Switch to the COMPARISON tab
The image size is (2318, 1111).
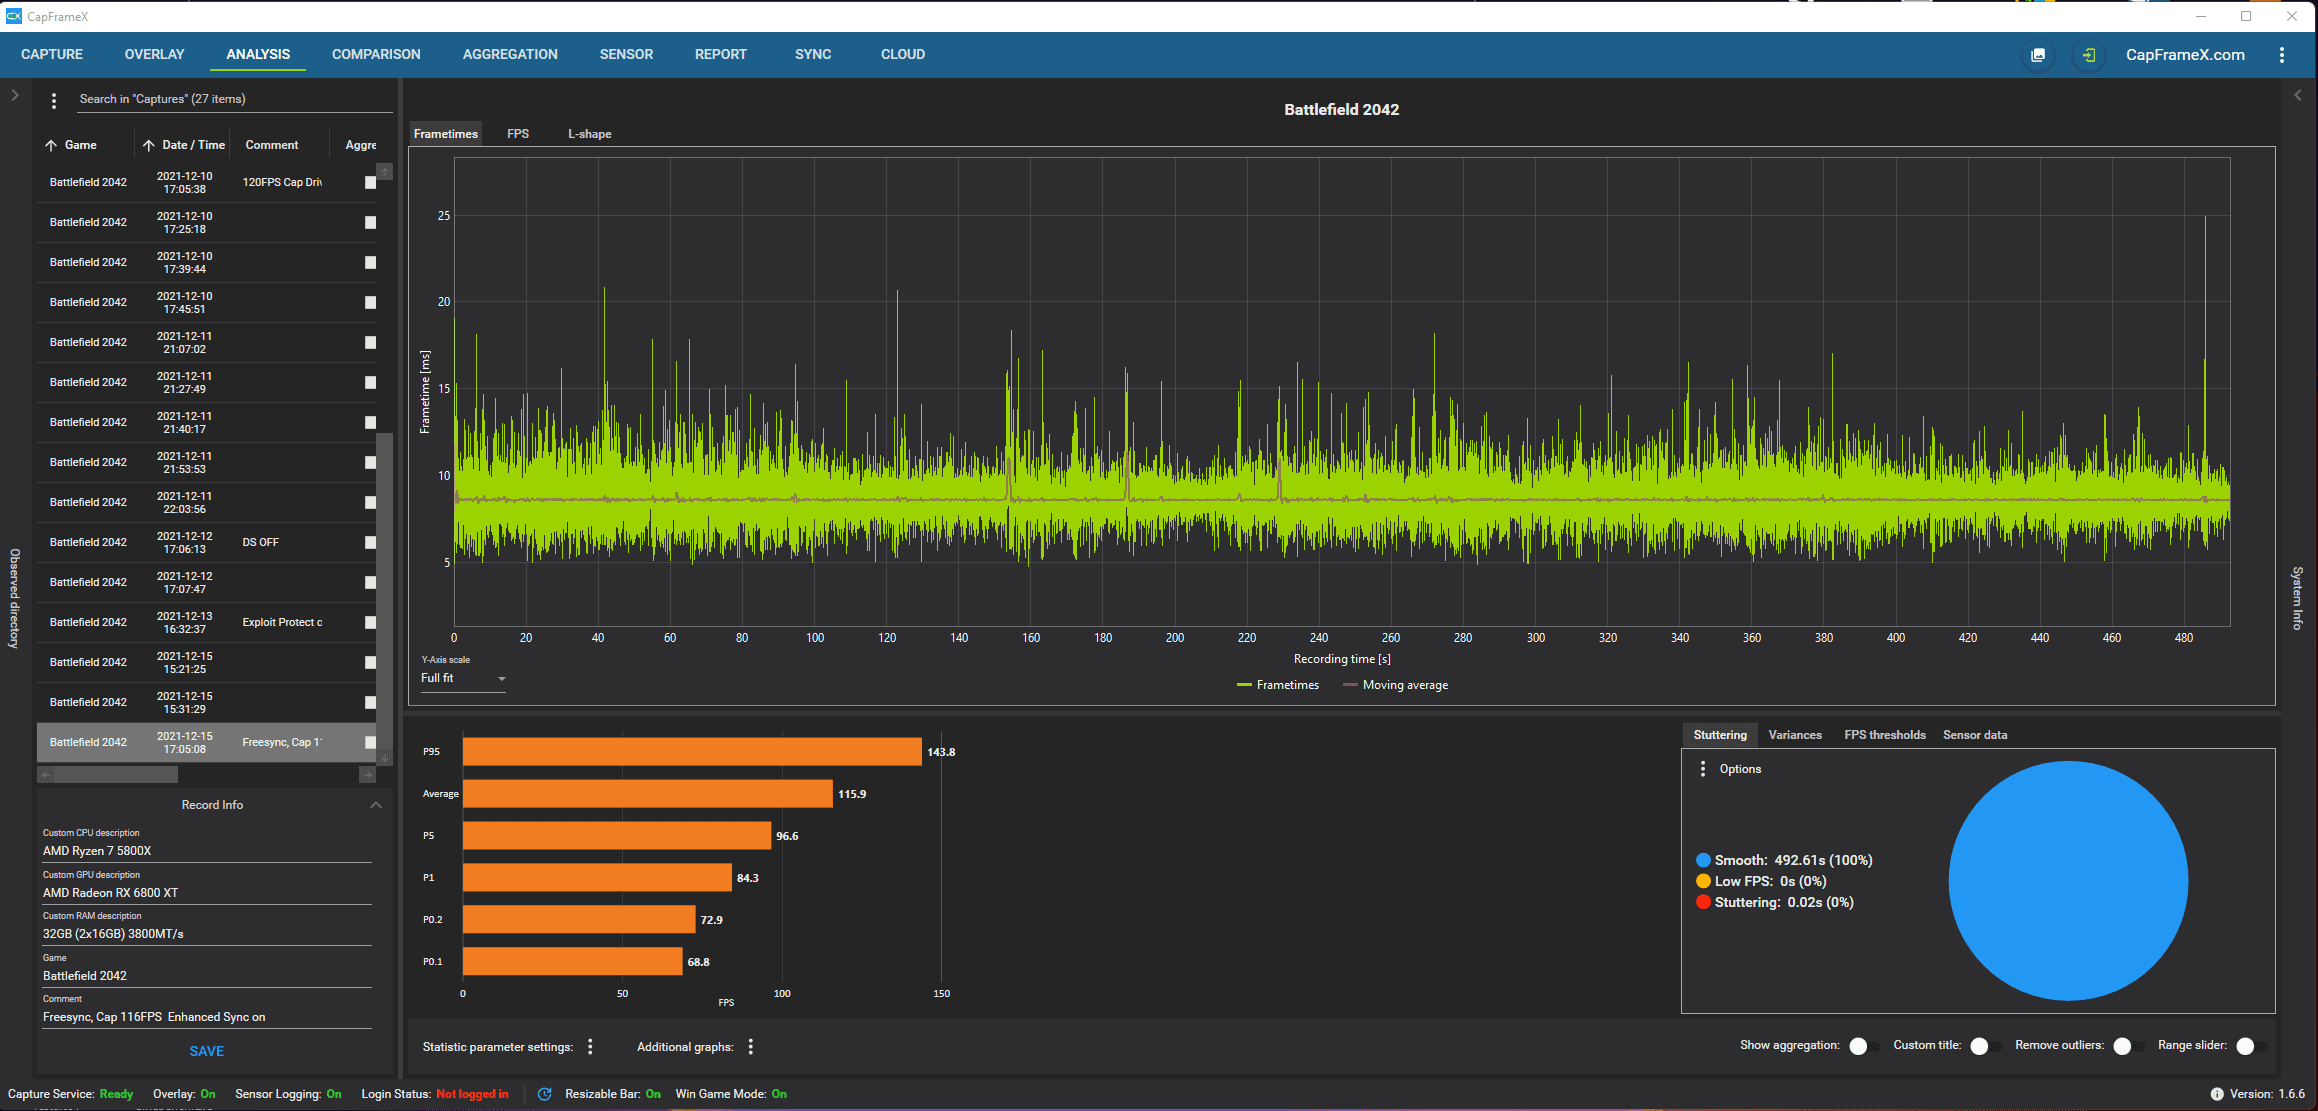pyautogui.click(x=376, y=54)
